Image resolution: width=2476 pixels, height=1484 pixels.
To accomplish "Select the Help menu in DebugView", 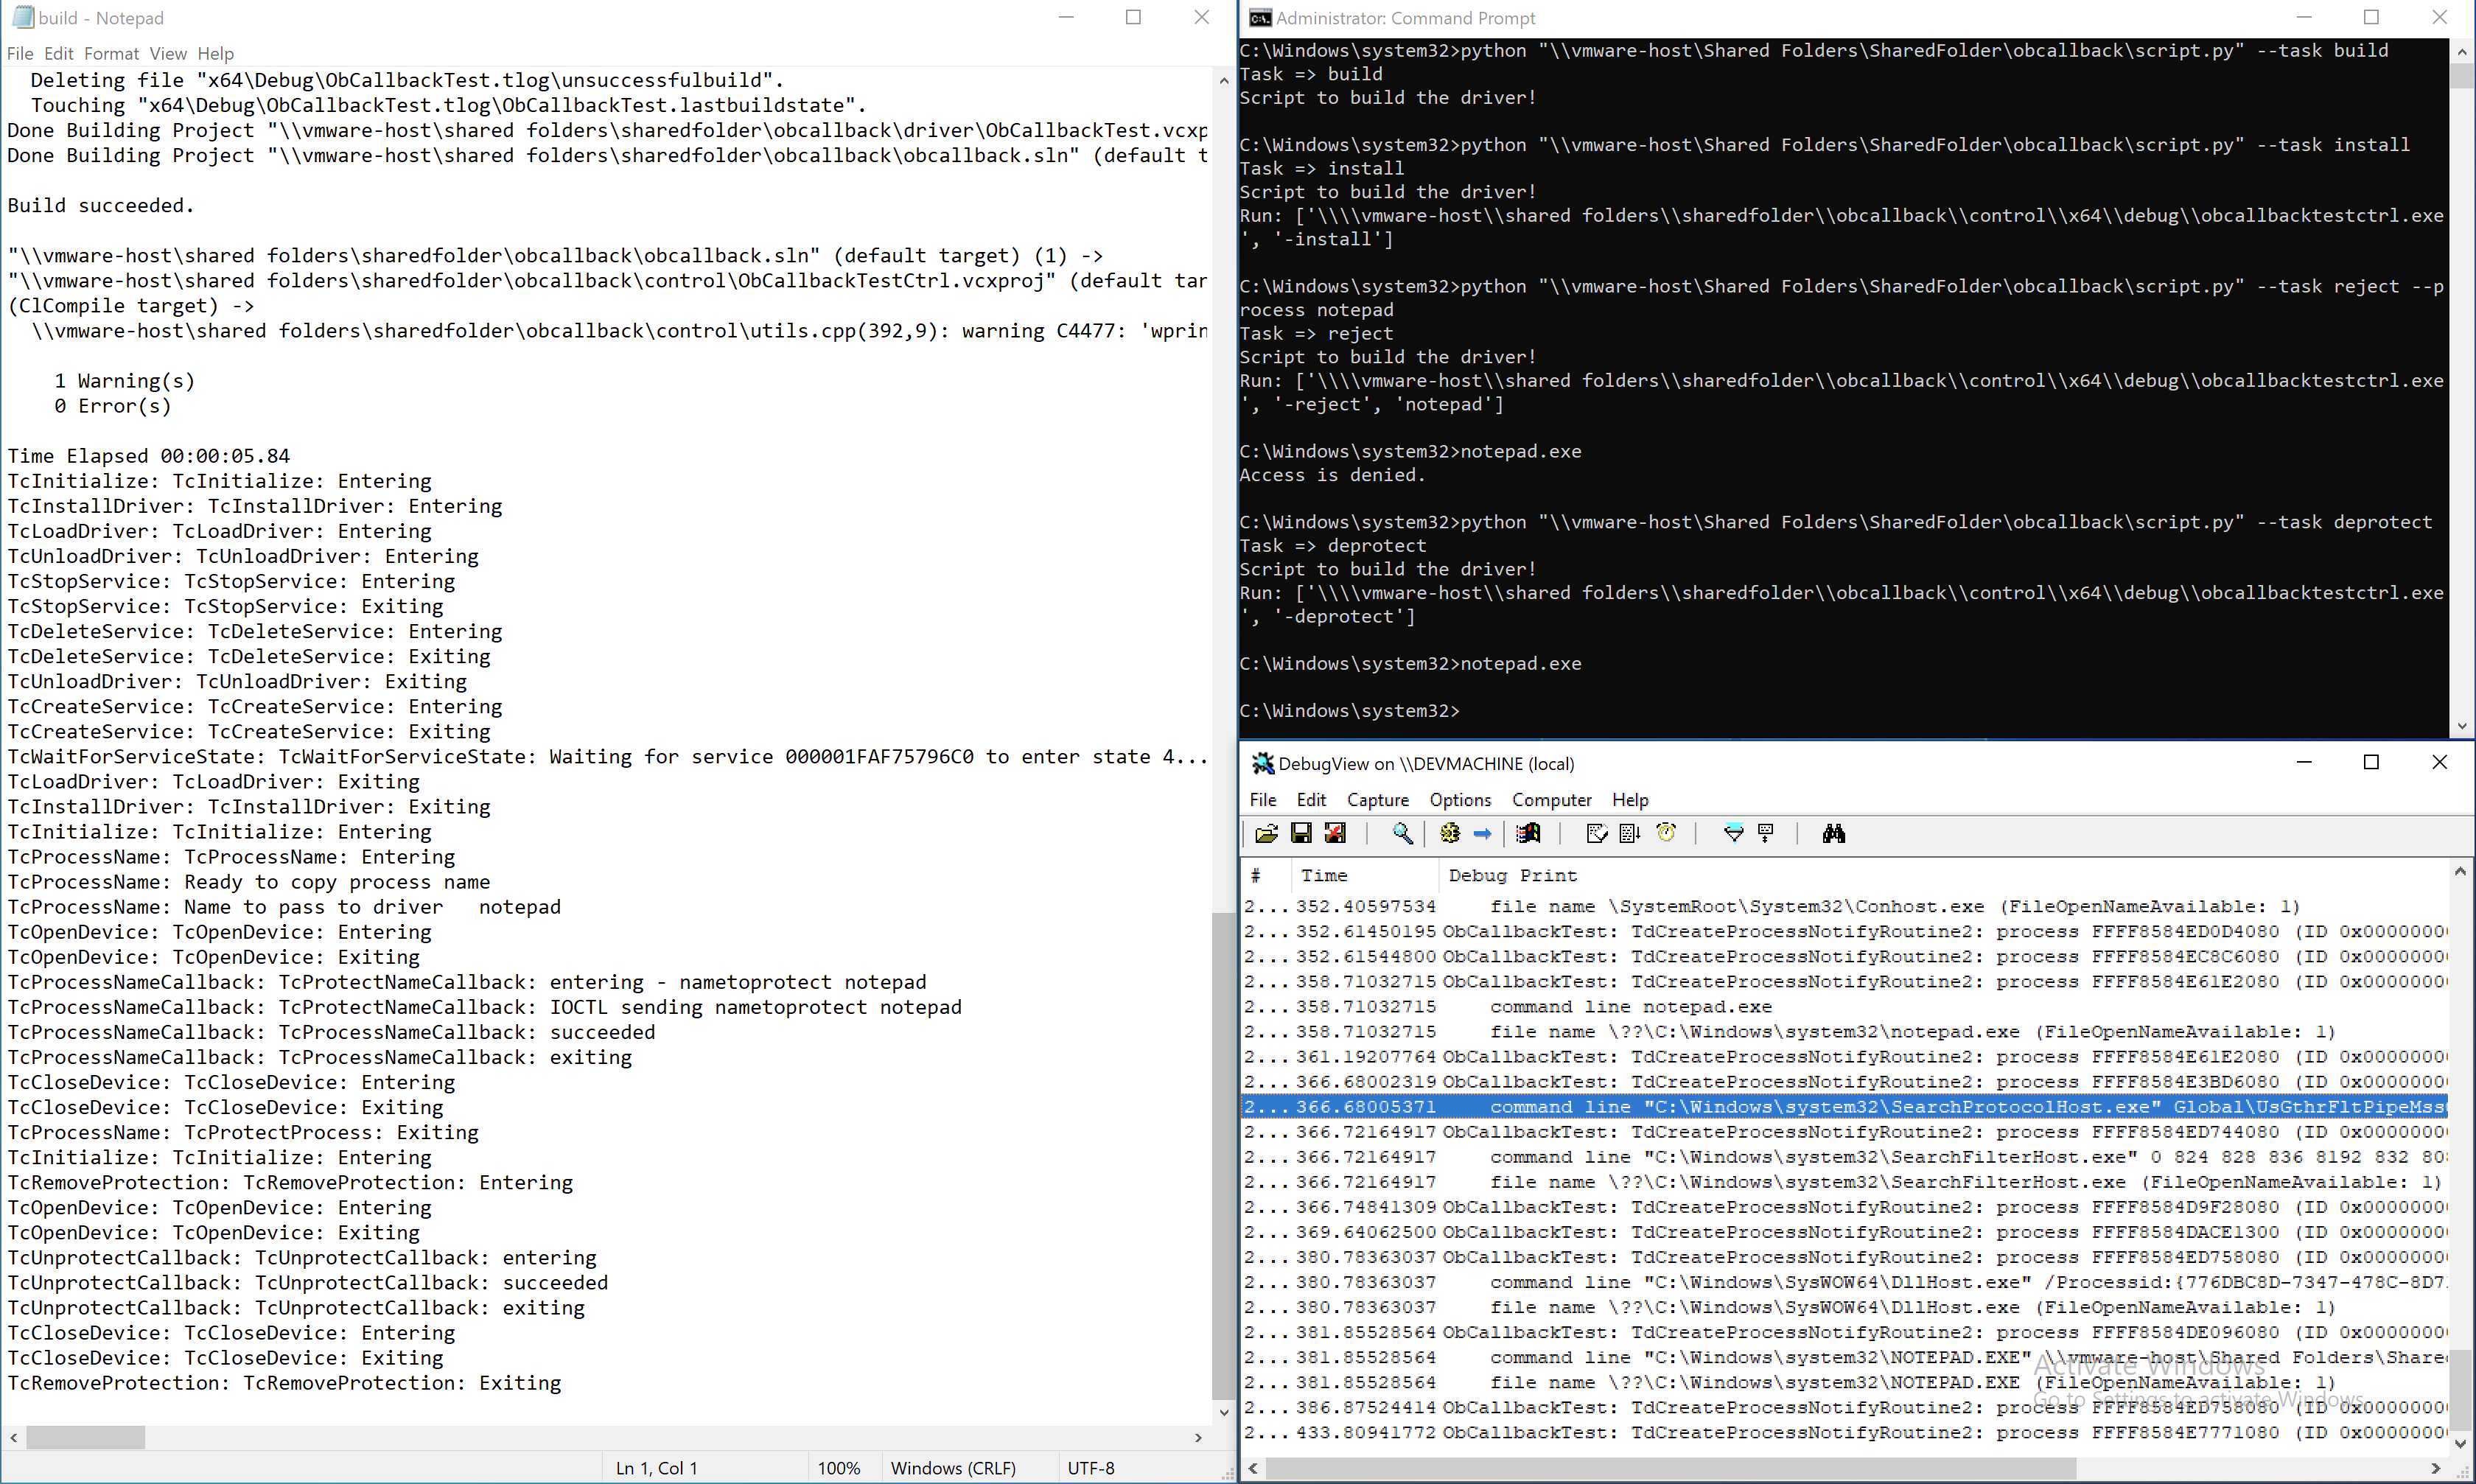I will pos(1630,799).
